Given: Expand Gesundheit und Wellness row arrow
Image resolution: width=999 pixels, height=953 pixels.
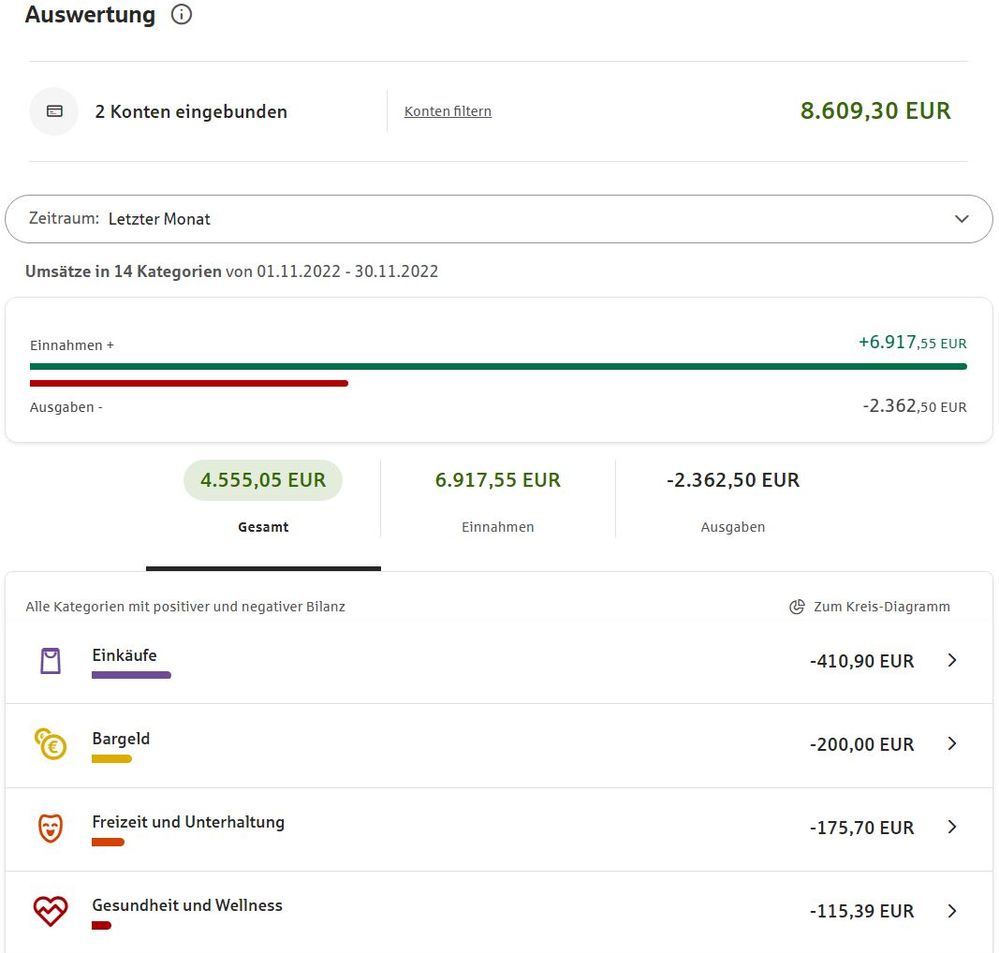Looking at the screenshot, I should [x=952, y=911].
